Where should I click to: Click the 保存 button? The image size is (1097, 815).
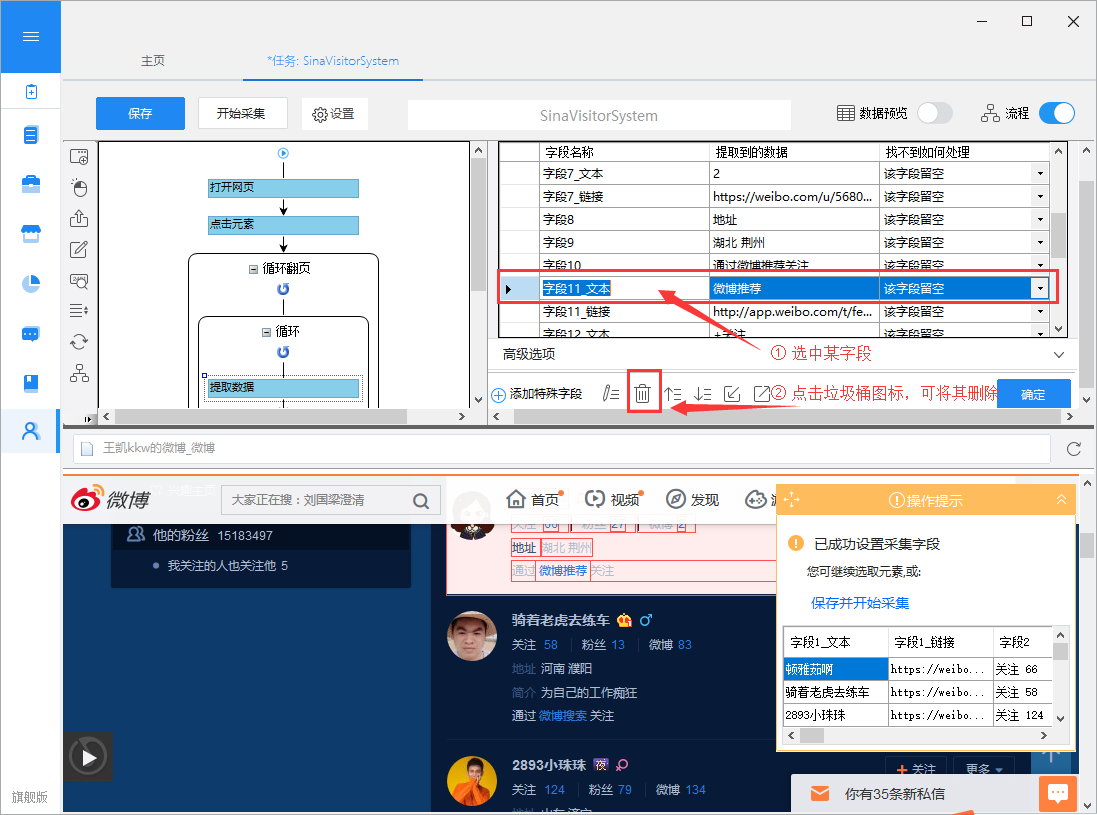pos(140,113)
